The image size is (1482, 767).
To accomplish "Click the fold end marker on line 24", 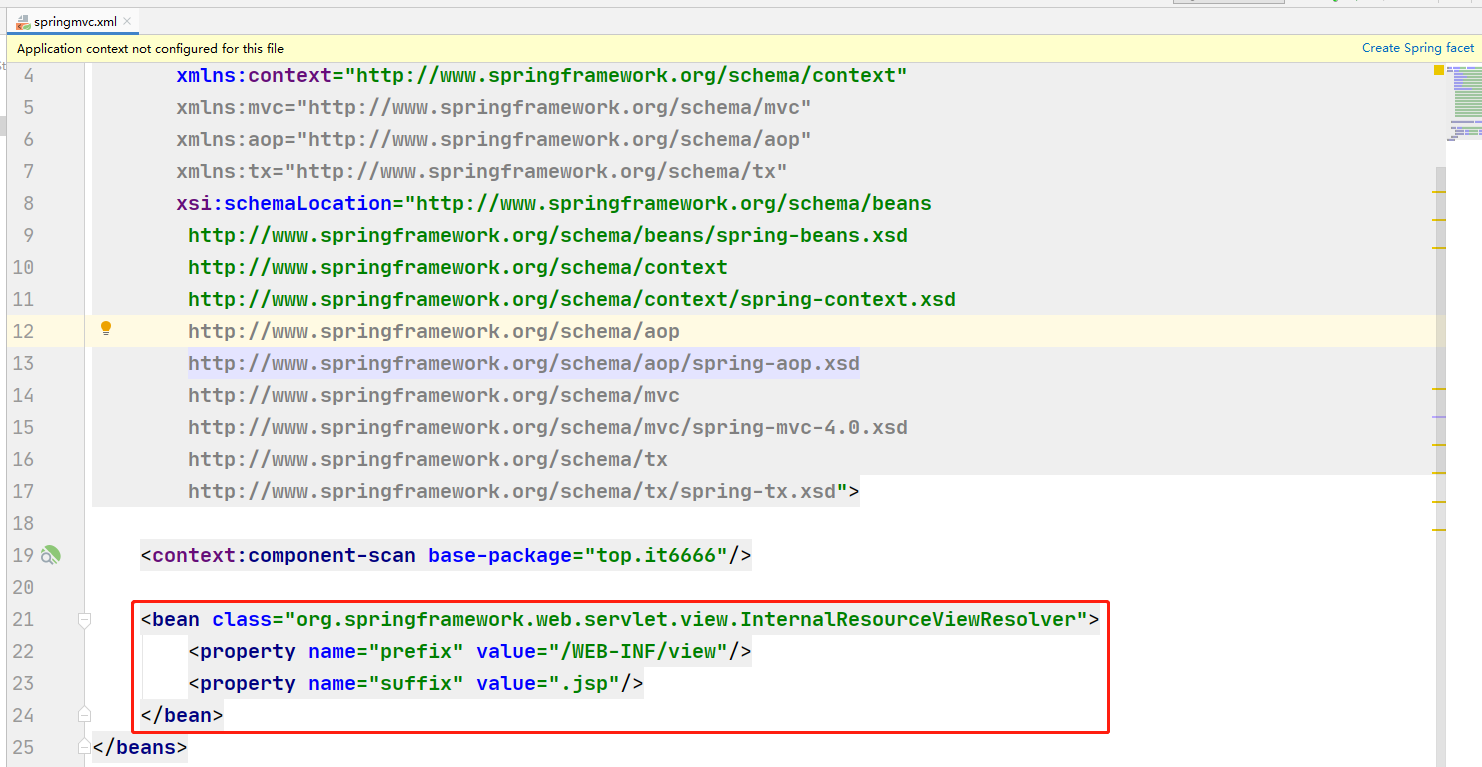I will [x=84, y=715].
